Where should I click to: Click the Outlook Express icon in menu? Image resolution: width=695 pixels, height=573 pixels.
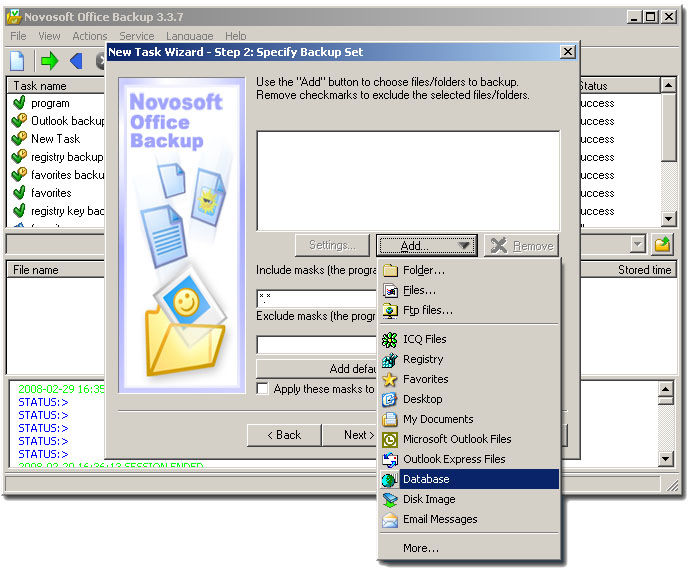(x=390, y=460)
